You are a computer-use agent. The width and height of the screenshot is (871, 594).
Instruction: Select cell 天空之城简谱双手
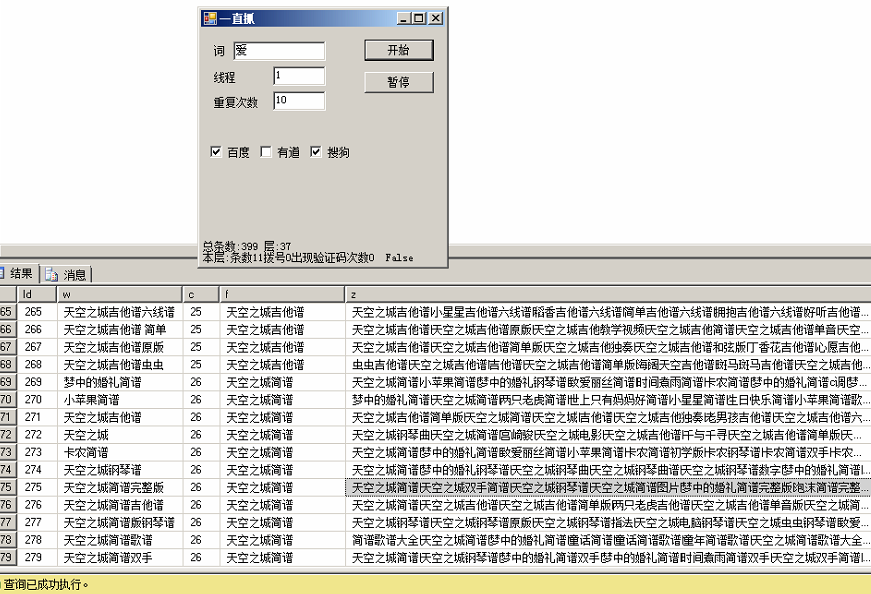pyautogui.click(x=119, y=557)
